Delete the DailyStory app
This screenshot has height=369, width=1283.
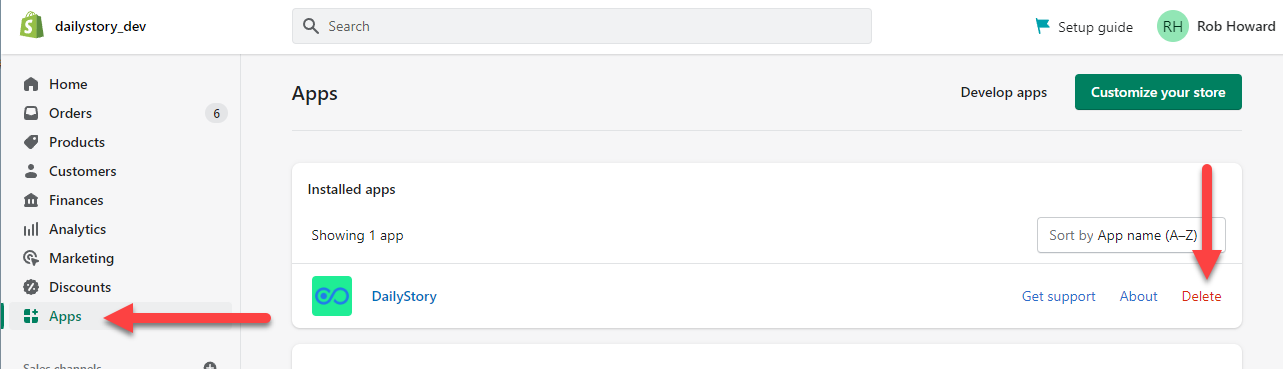click(x=1201, y=296)
